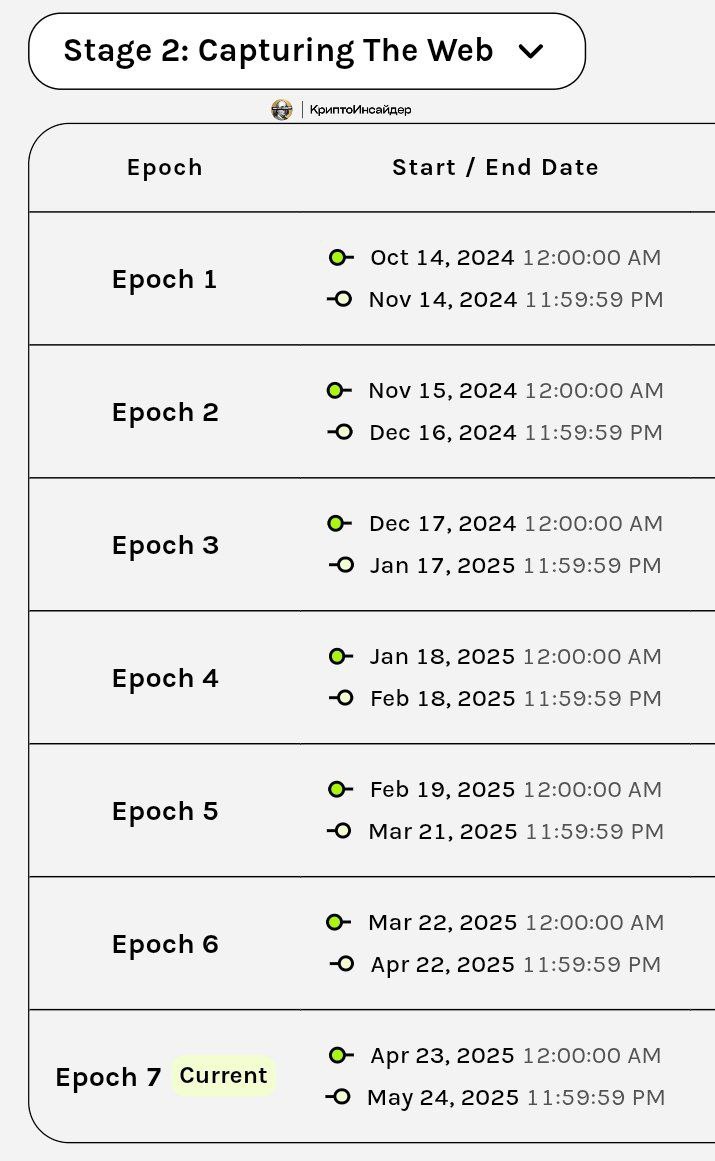715x1161 pixels.
Task: Click Epoch 6 start marker for Mar 22
Action: [x=338, y=922]
